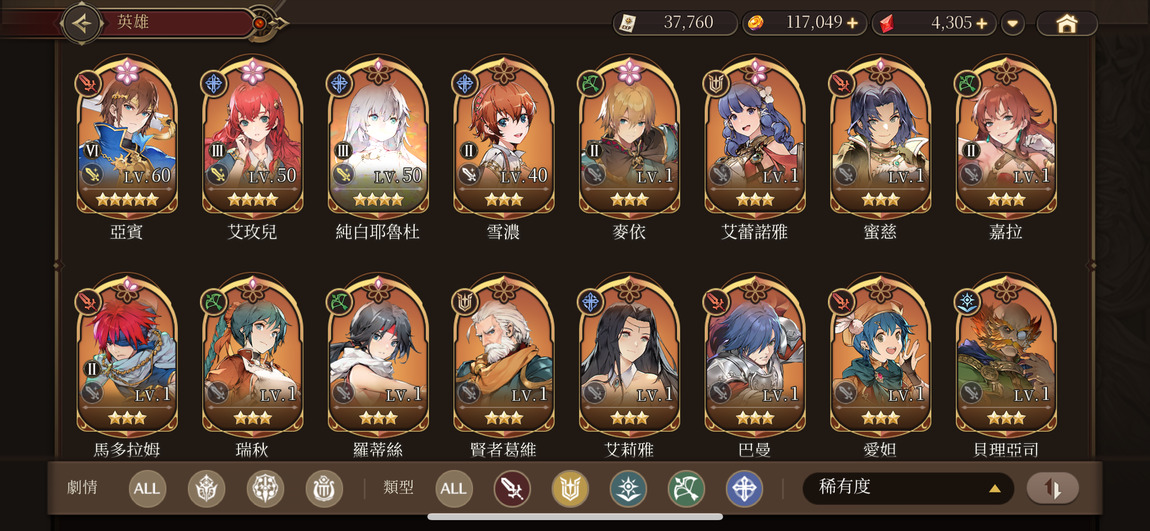Go back using the arrow beside 英雄
Screen dimensions: 1150x531
coord(82,23)
